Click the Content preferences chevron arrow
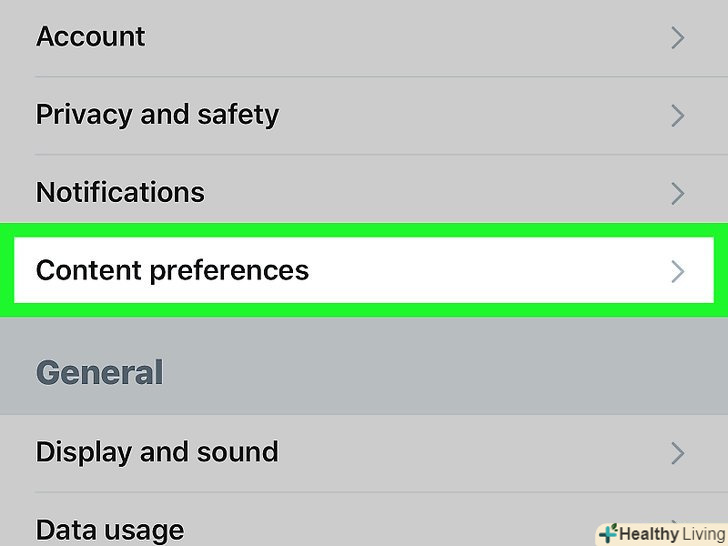 pos(678,271)
